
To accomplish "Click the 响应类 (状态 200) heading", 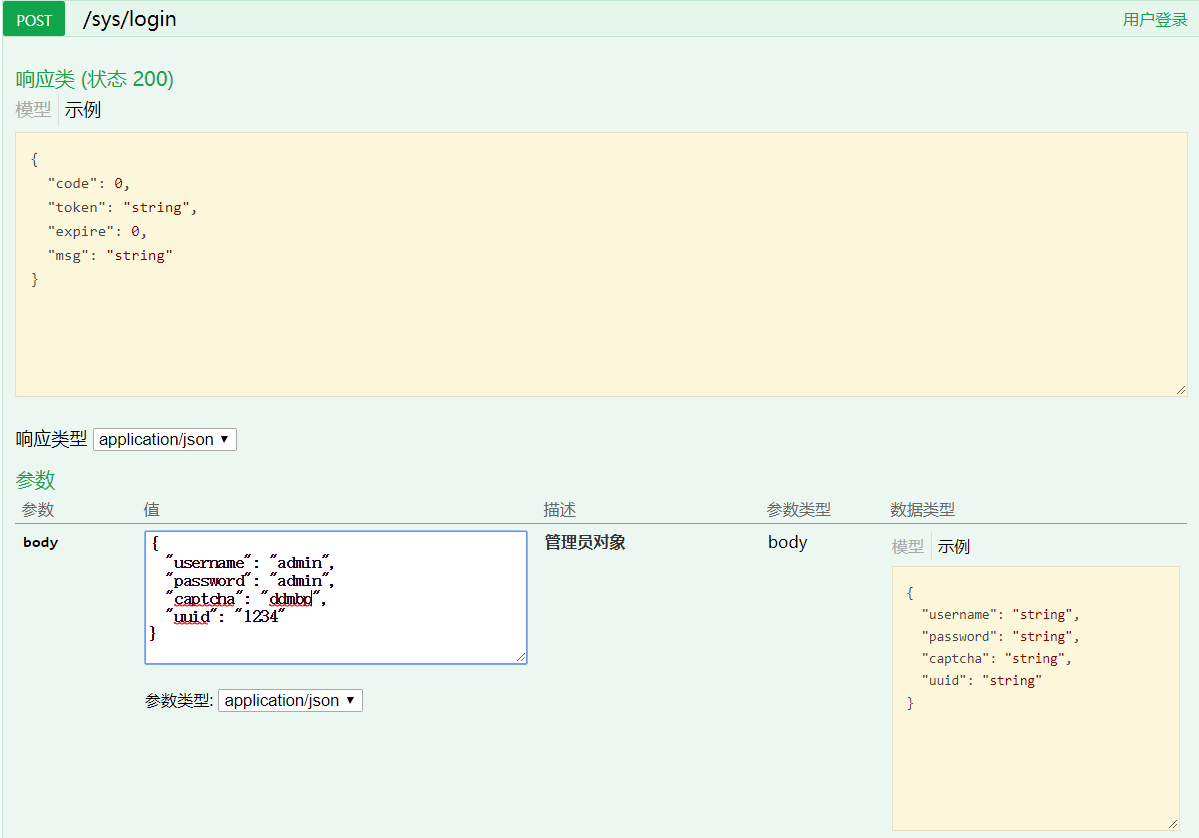I will point(95,79).
